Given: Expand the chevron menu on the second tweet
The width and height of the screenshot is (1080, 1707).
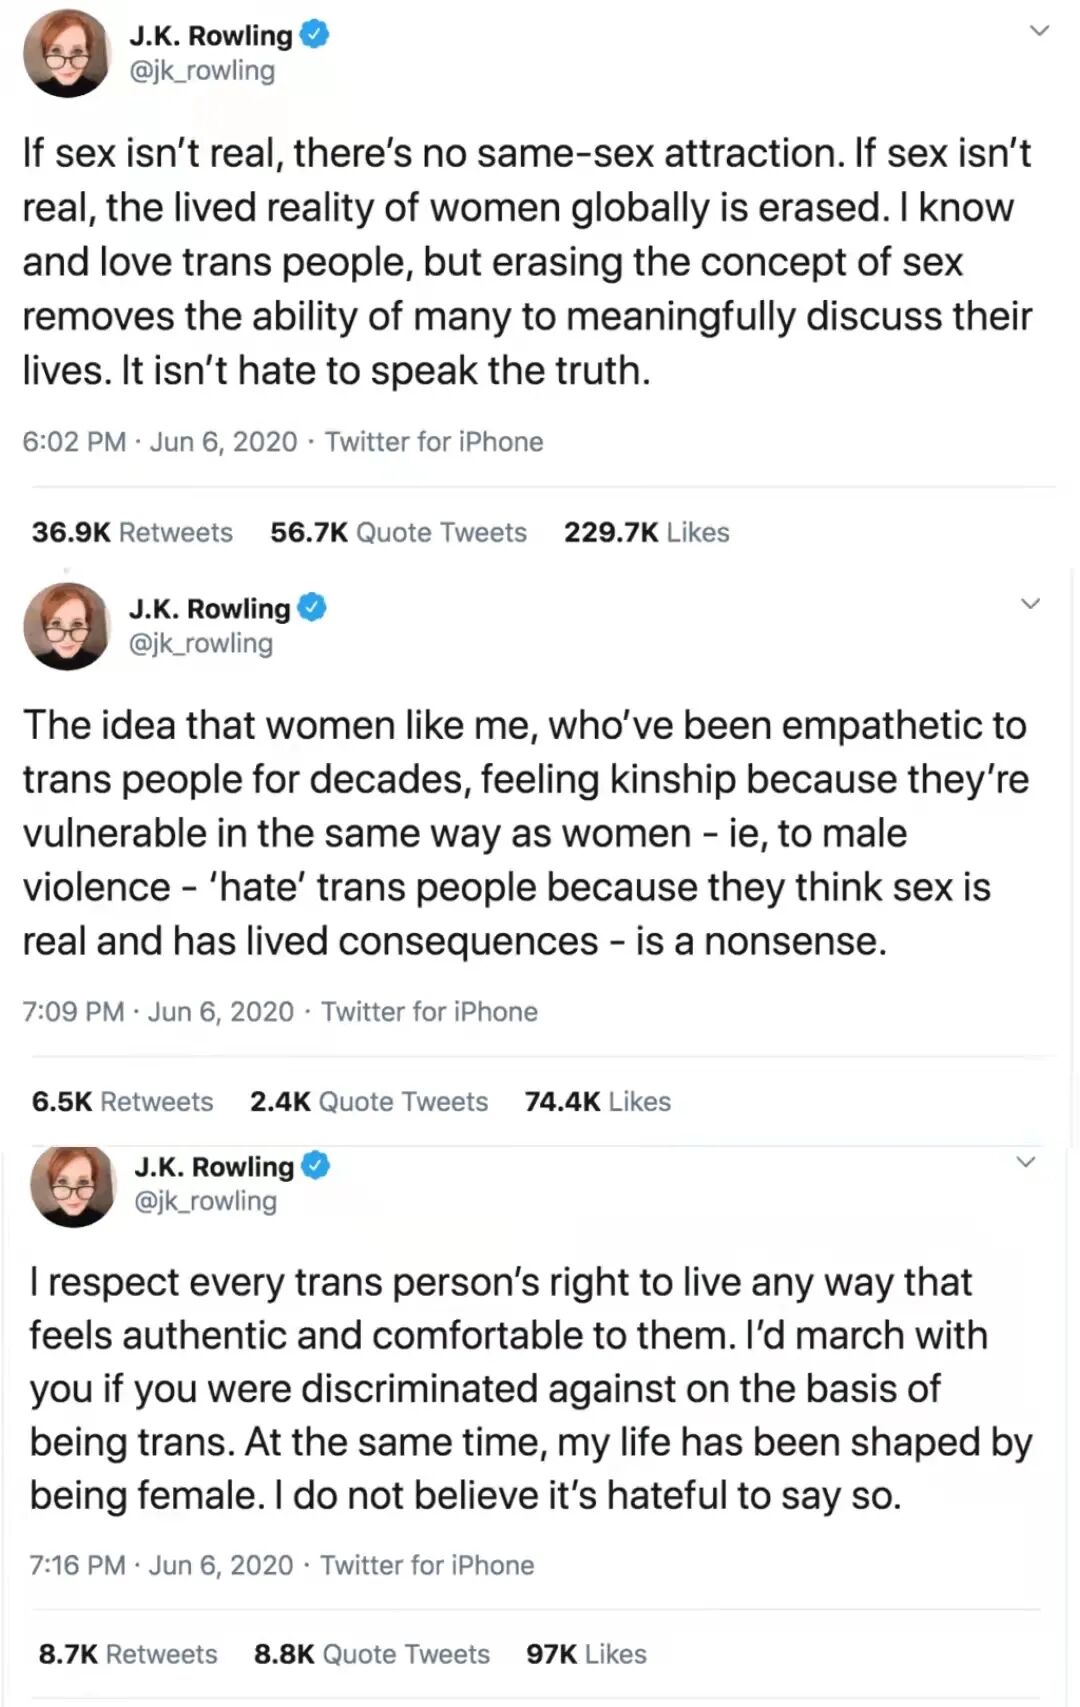Looking at the screenshot, I should pos(1030,603).
